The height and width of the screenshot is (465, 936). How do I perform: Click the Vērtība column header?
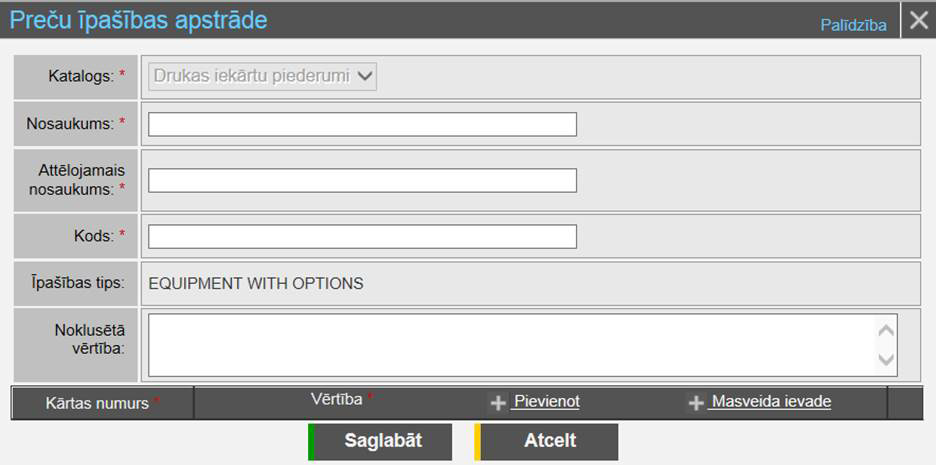[336, 399]
